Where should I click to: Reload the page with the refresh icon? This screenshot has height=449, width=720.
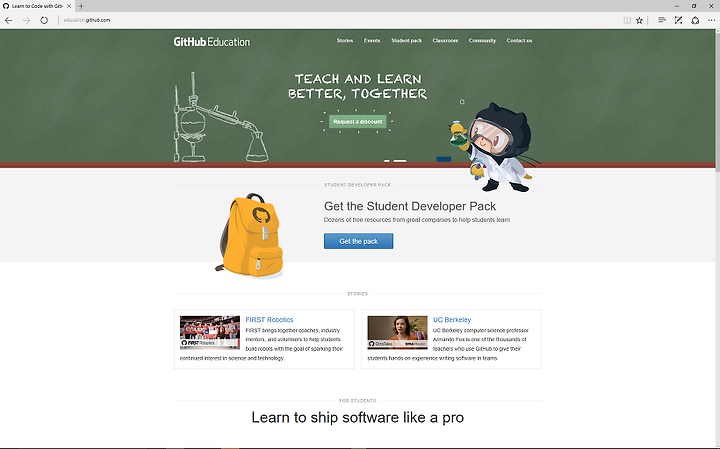(x=44, y=20)
